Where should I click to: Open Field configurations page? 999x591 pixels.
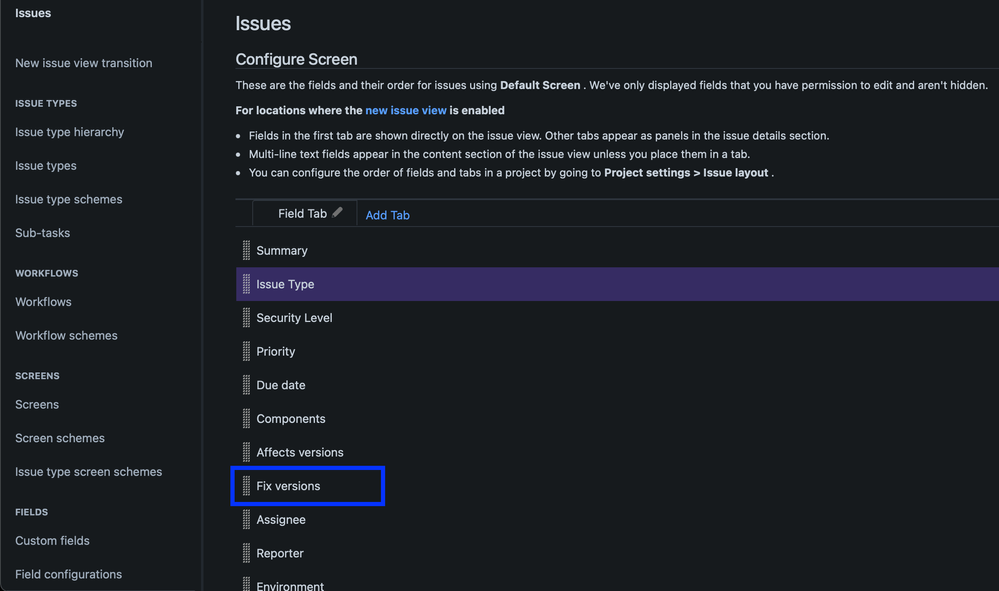coord(66,574)
